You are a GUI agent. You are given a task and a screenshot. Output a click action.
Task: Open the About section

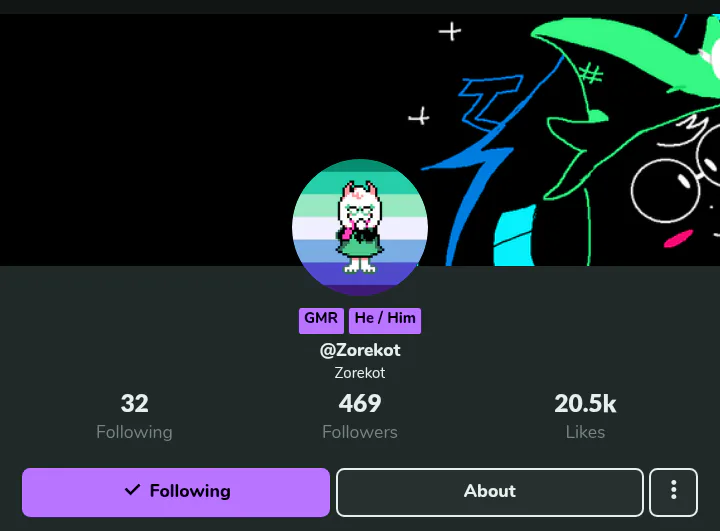point(489,492)
